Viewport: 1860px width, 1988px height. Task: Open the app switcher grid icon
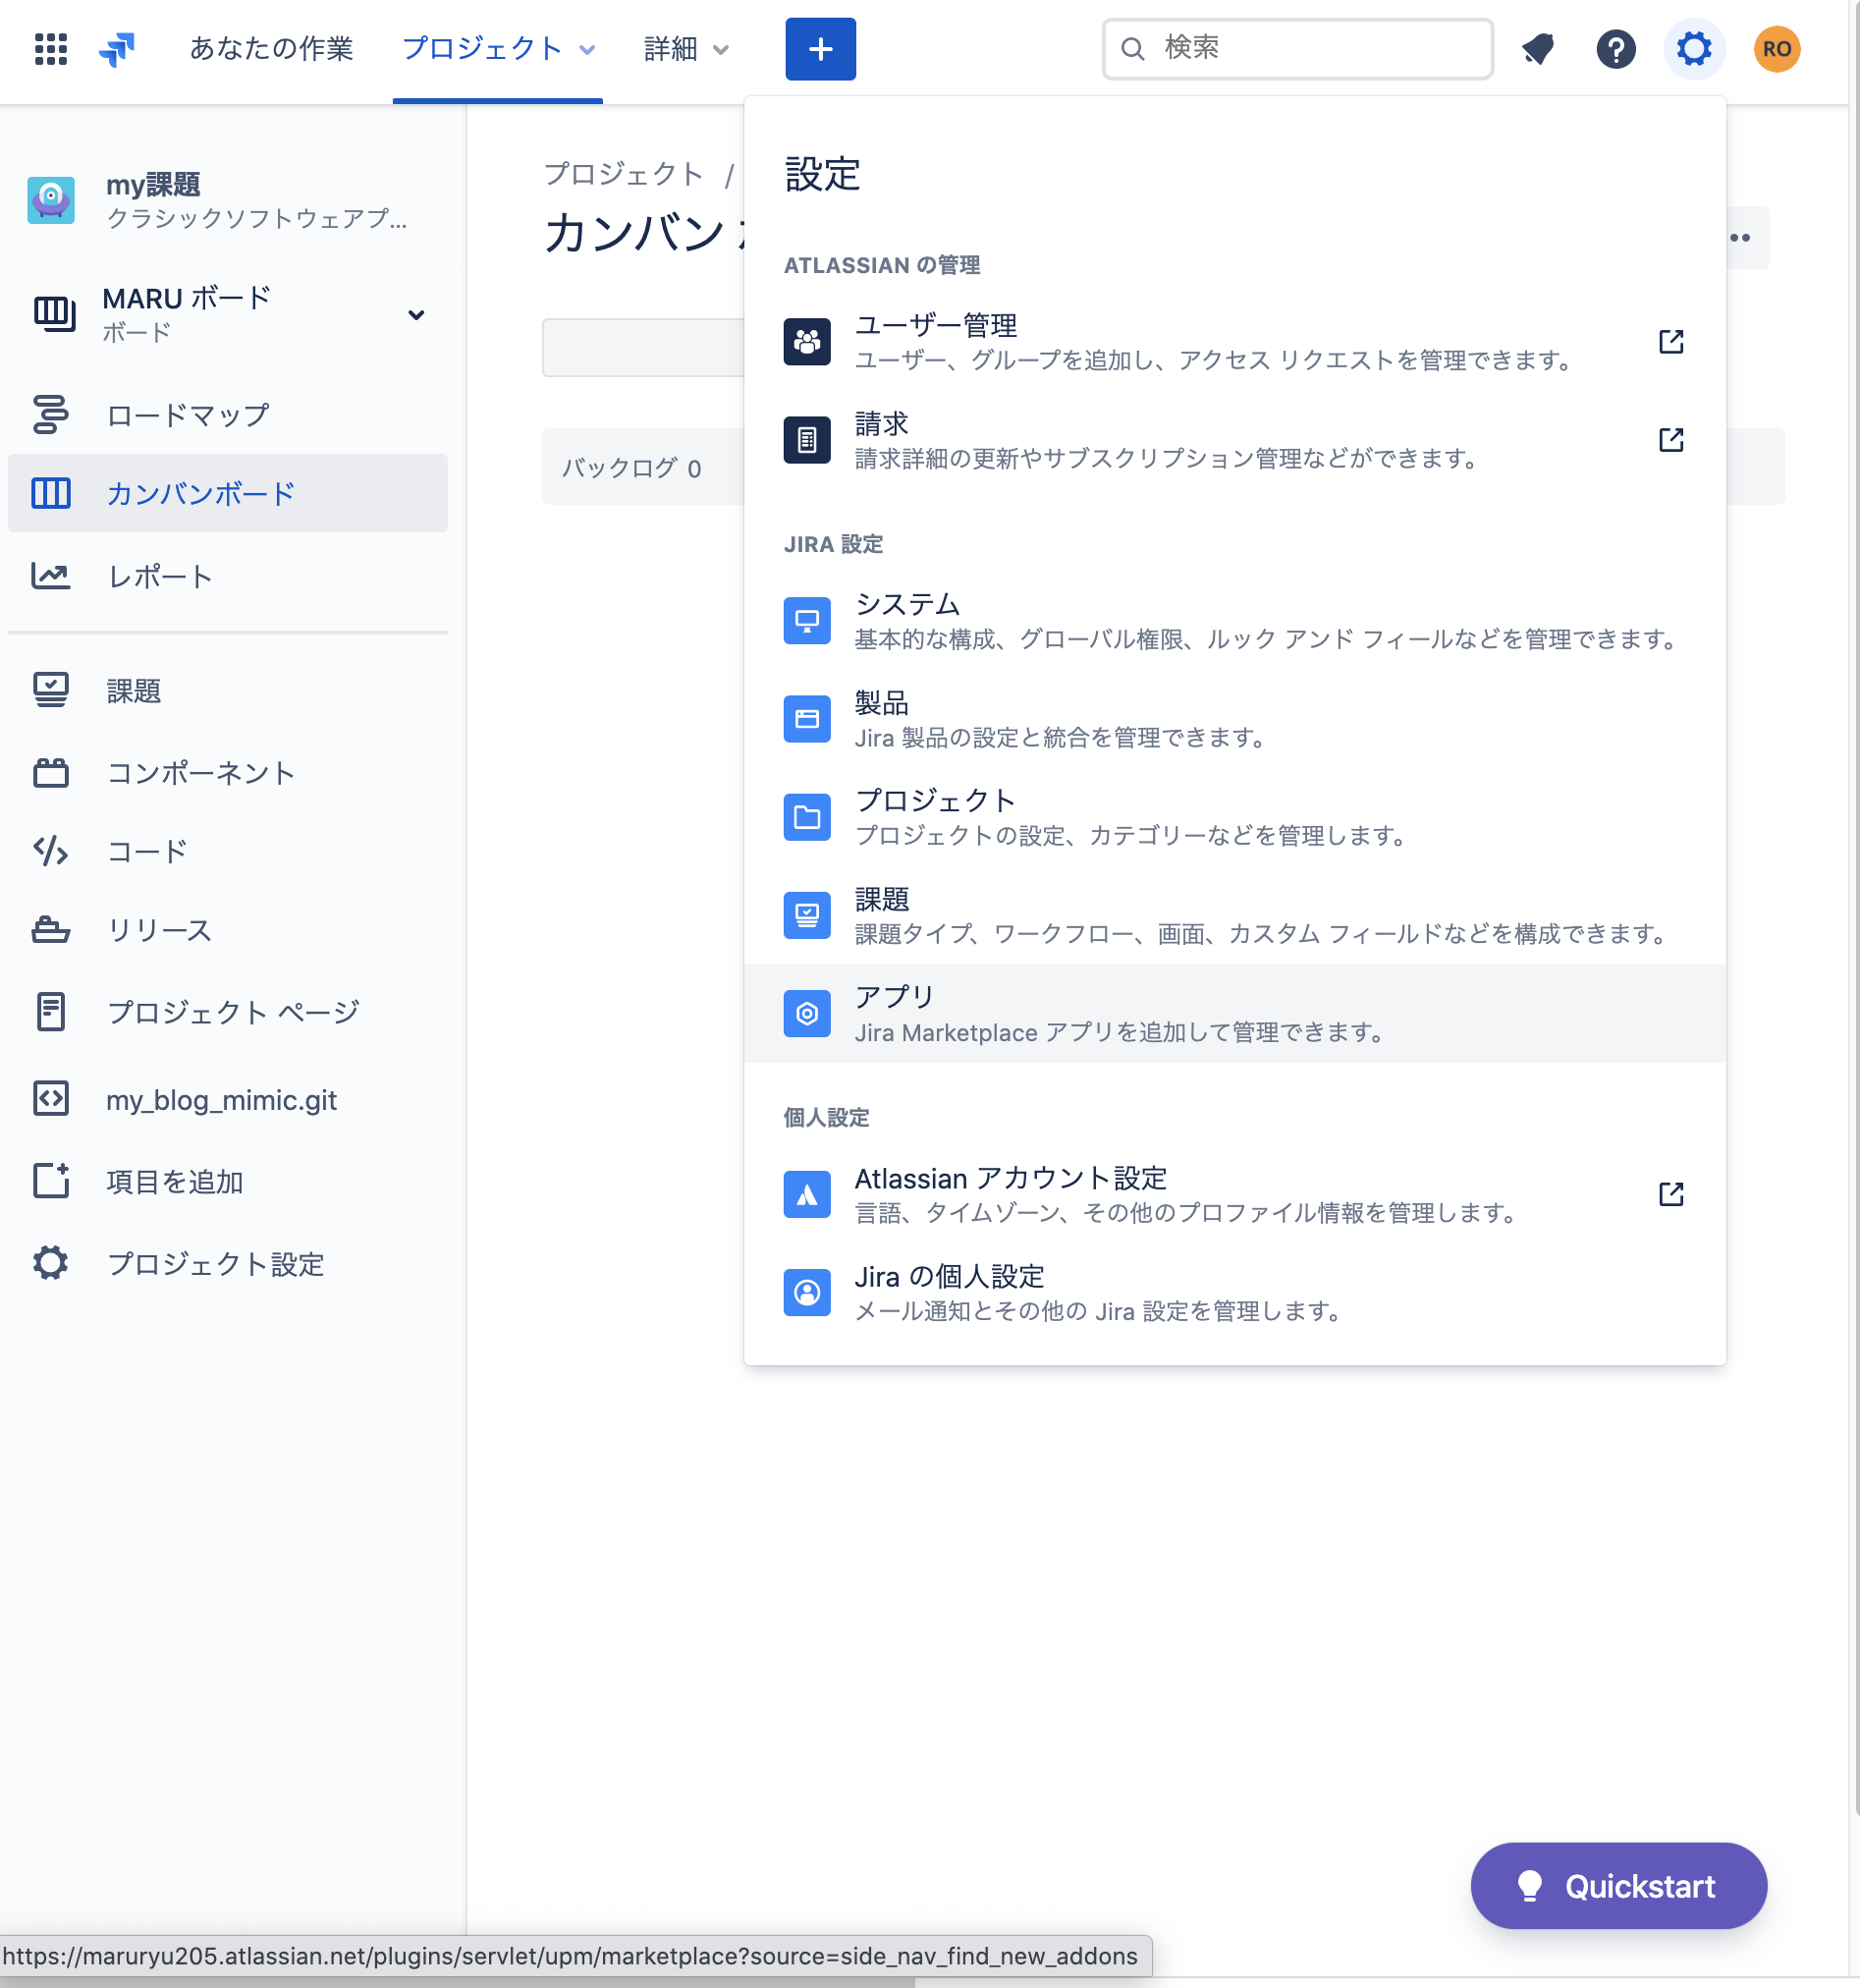[x=50, y=48]
